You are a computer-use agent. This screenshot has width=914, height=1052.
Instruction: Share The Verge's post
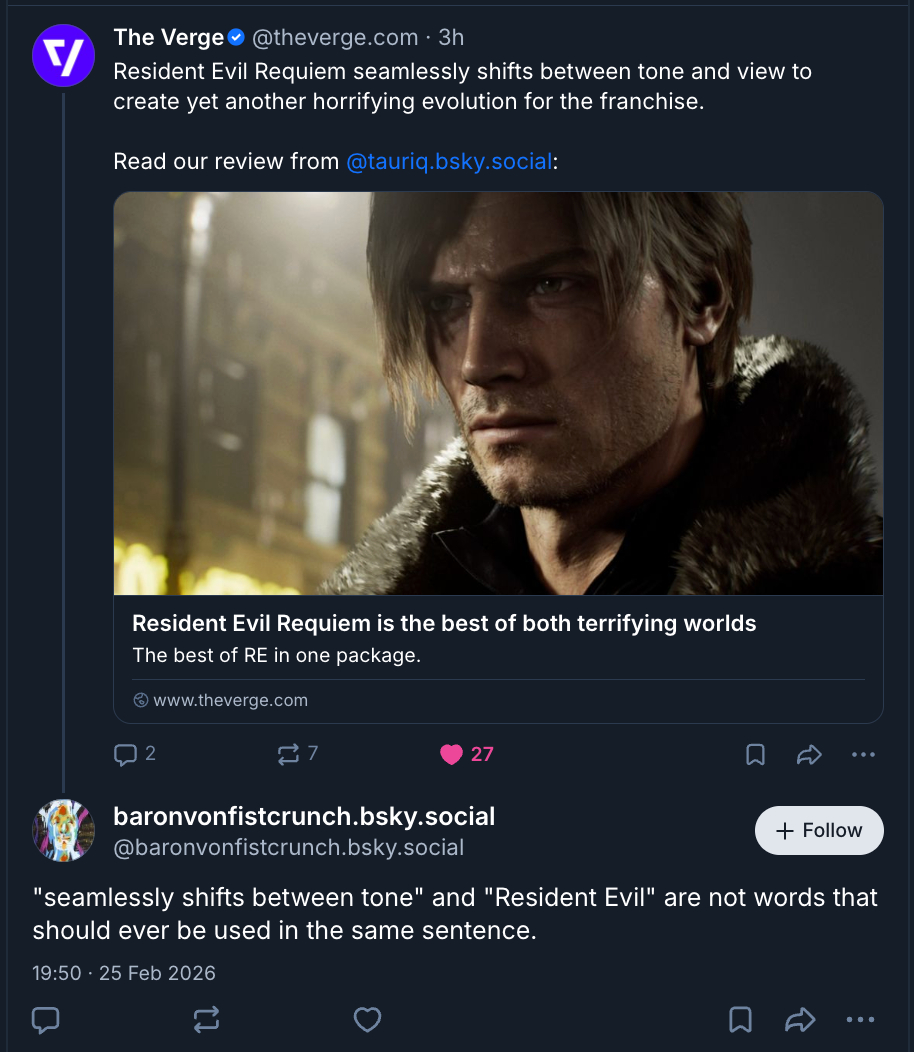tap(809, 755)
